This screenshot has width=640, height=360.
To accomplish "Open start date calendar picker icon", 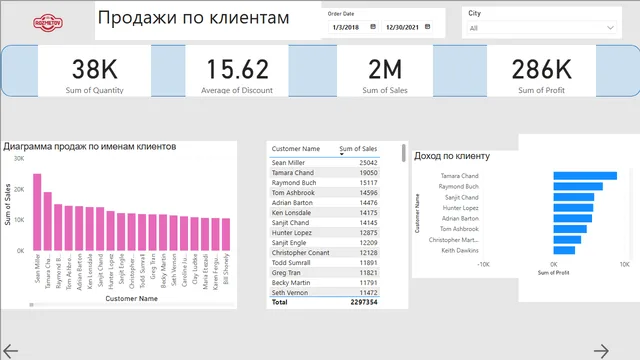I will point(373,27).
